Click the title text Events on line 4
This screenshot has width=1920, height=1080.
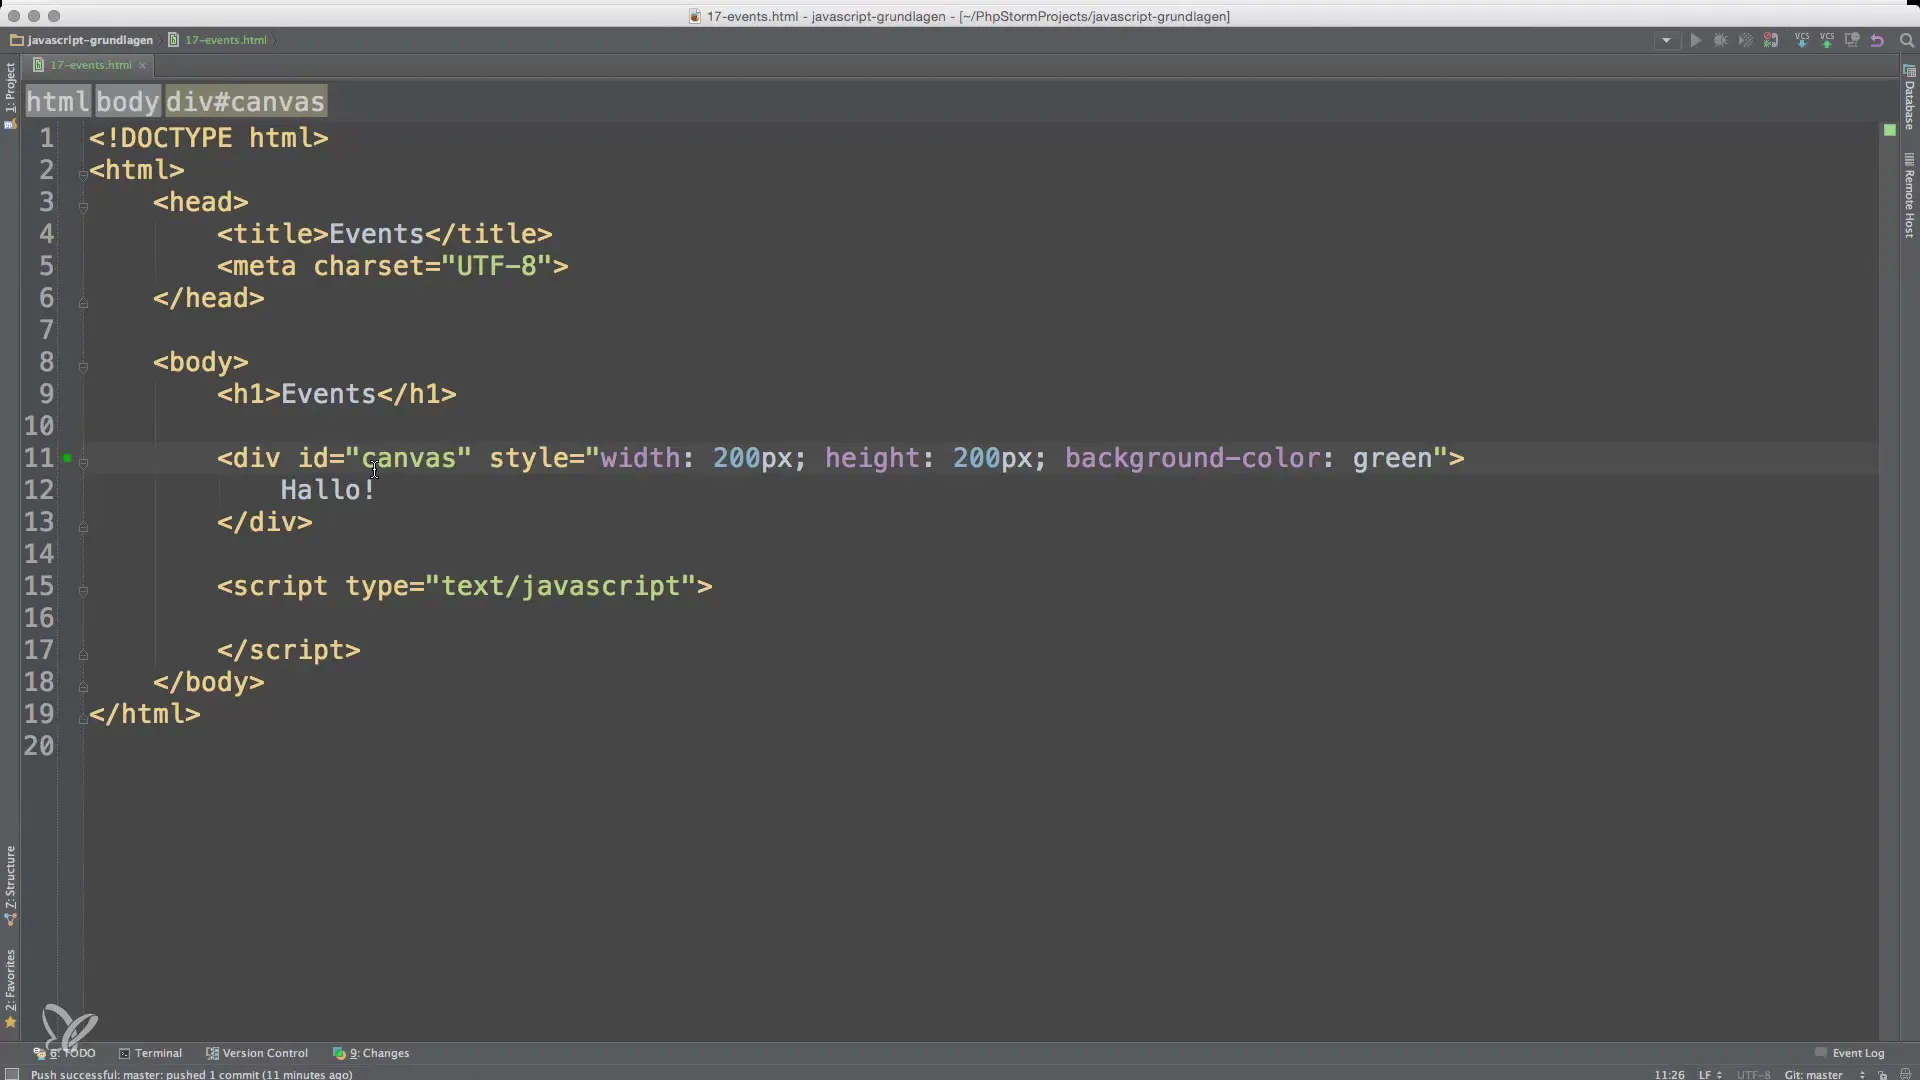tap(377, 234)
